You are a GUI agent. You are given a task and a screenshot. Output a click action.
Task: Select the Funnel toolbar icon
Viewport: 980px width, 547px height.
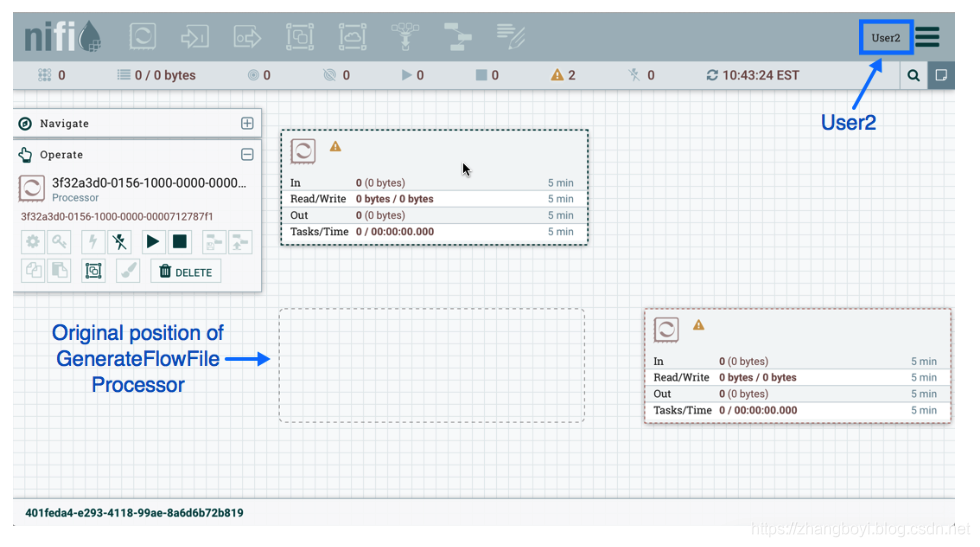tap(405, 37)
